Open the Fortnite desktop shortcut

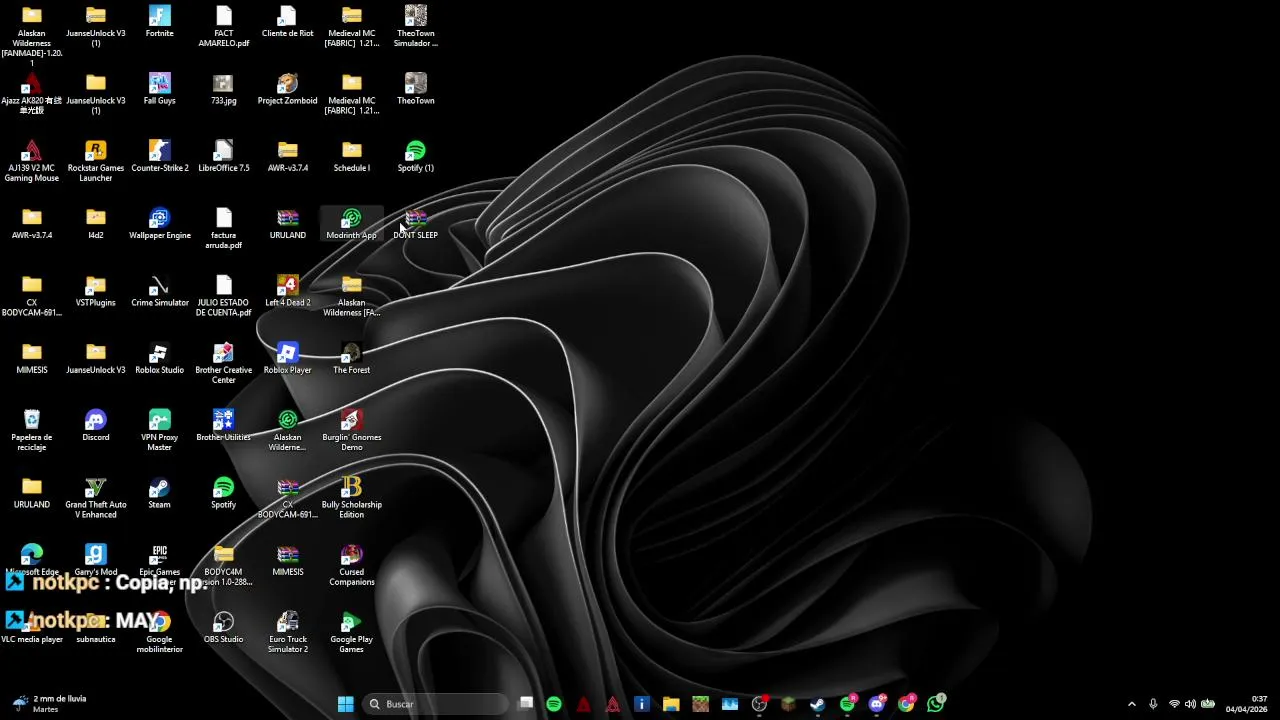(159, 22)
